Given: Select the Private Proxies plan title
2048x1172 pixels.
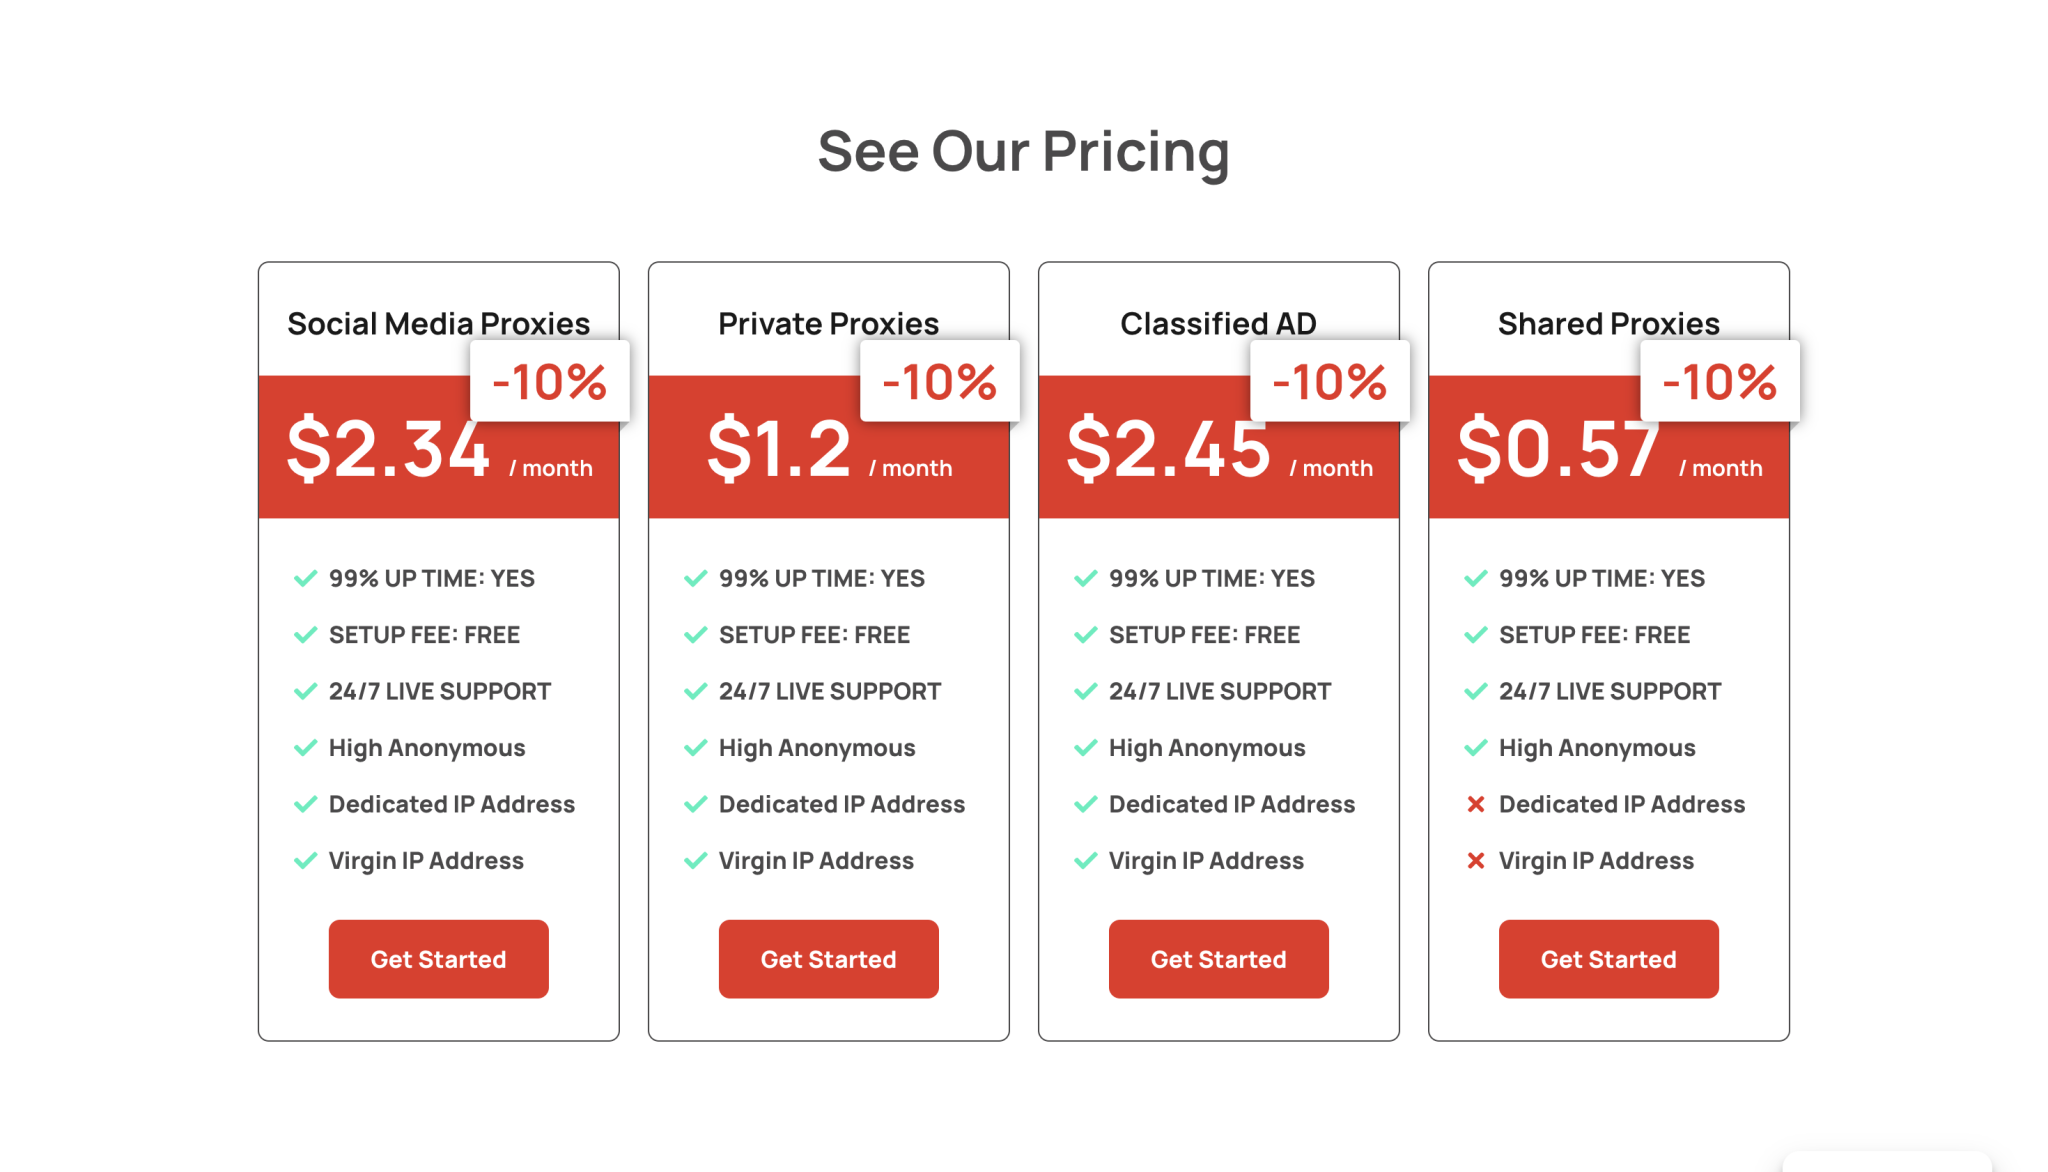Looking at the screenshot, I should click(828, 323).
